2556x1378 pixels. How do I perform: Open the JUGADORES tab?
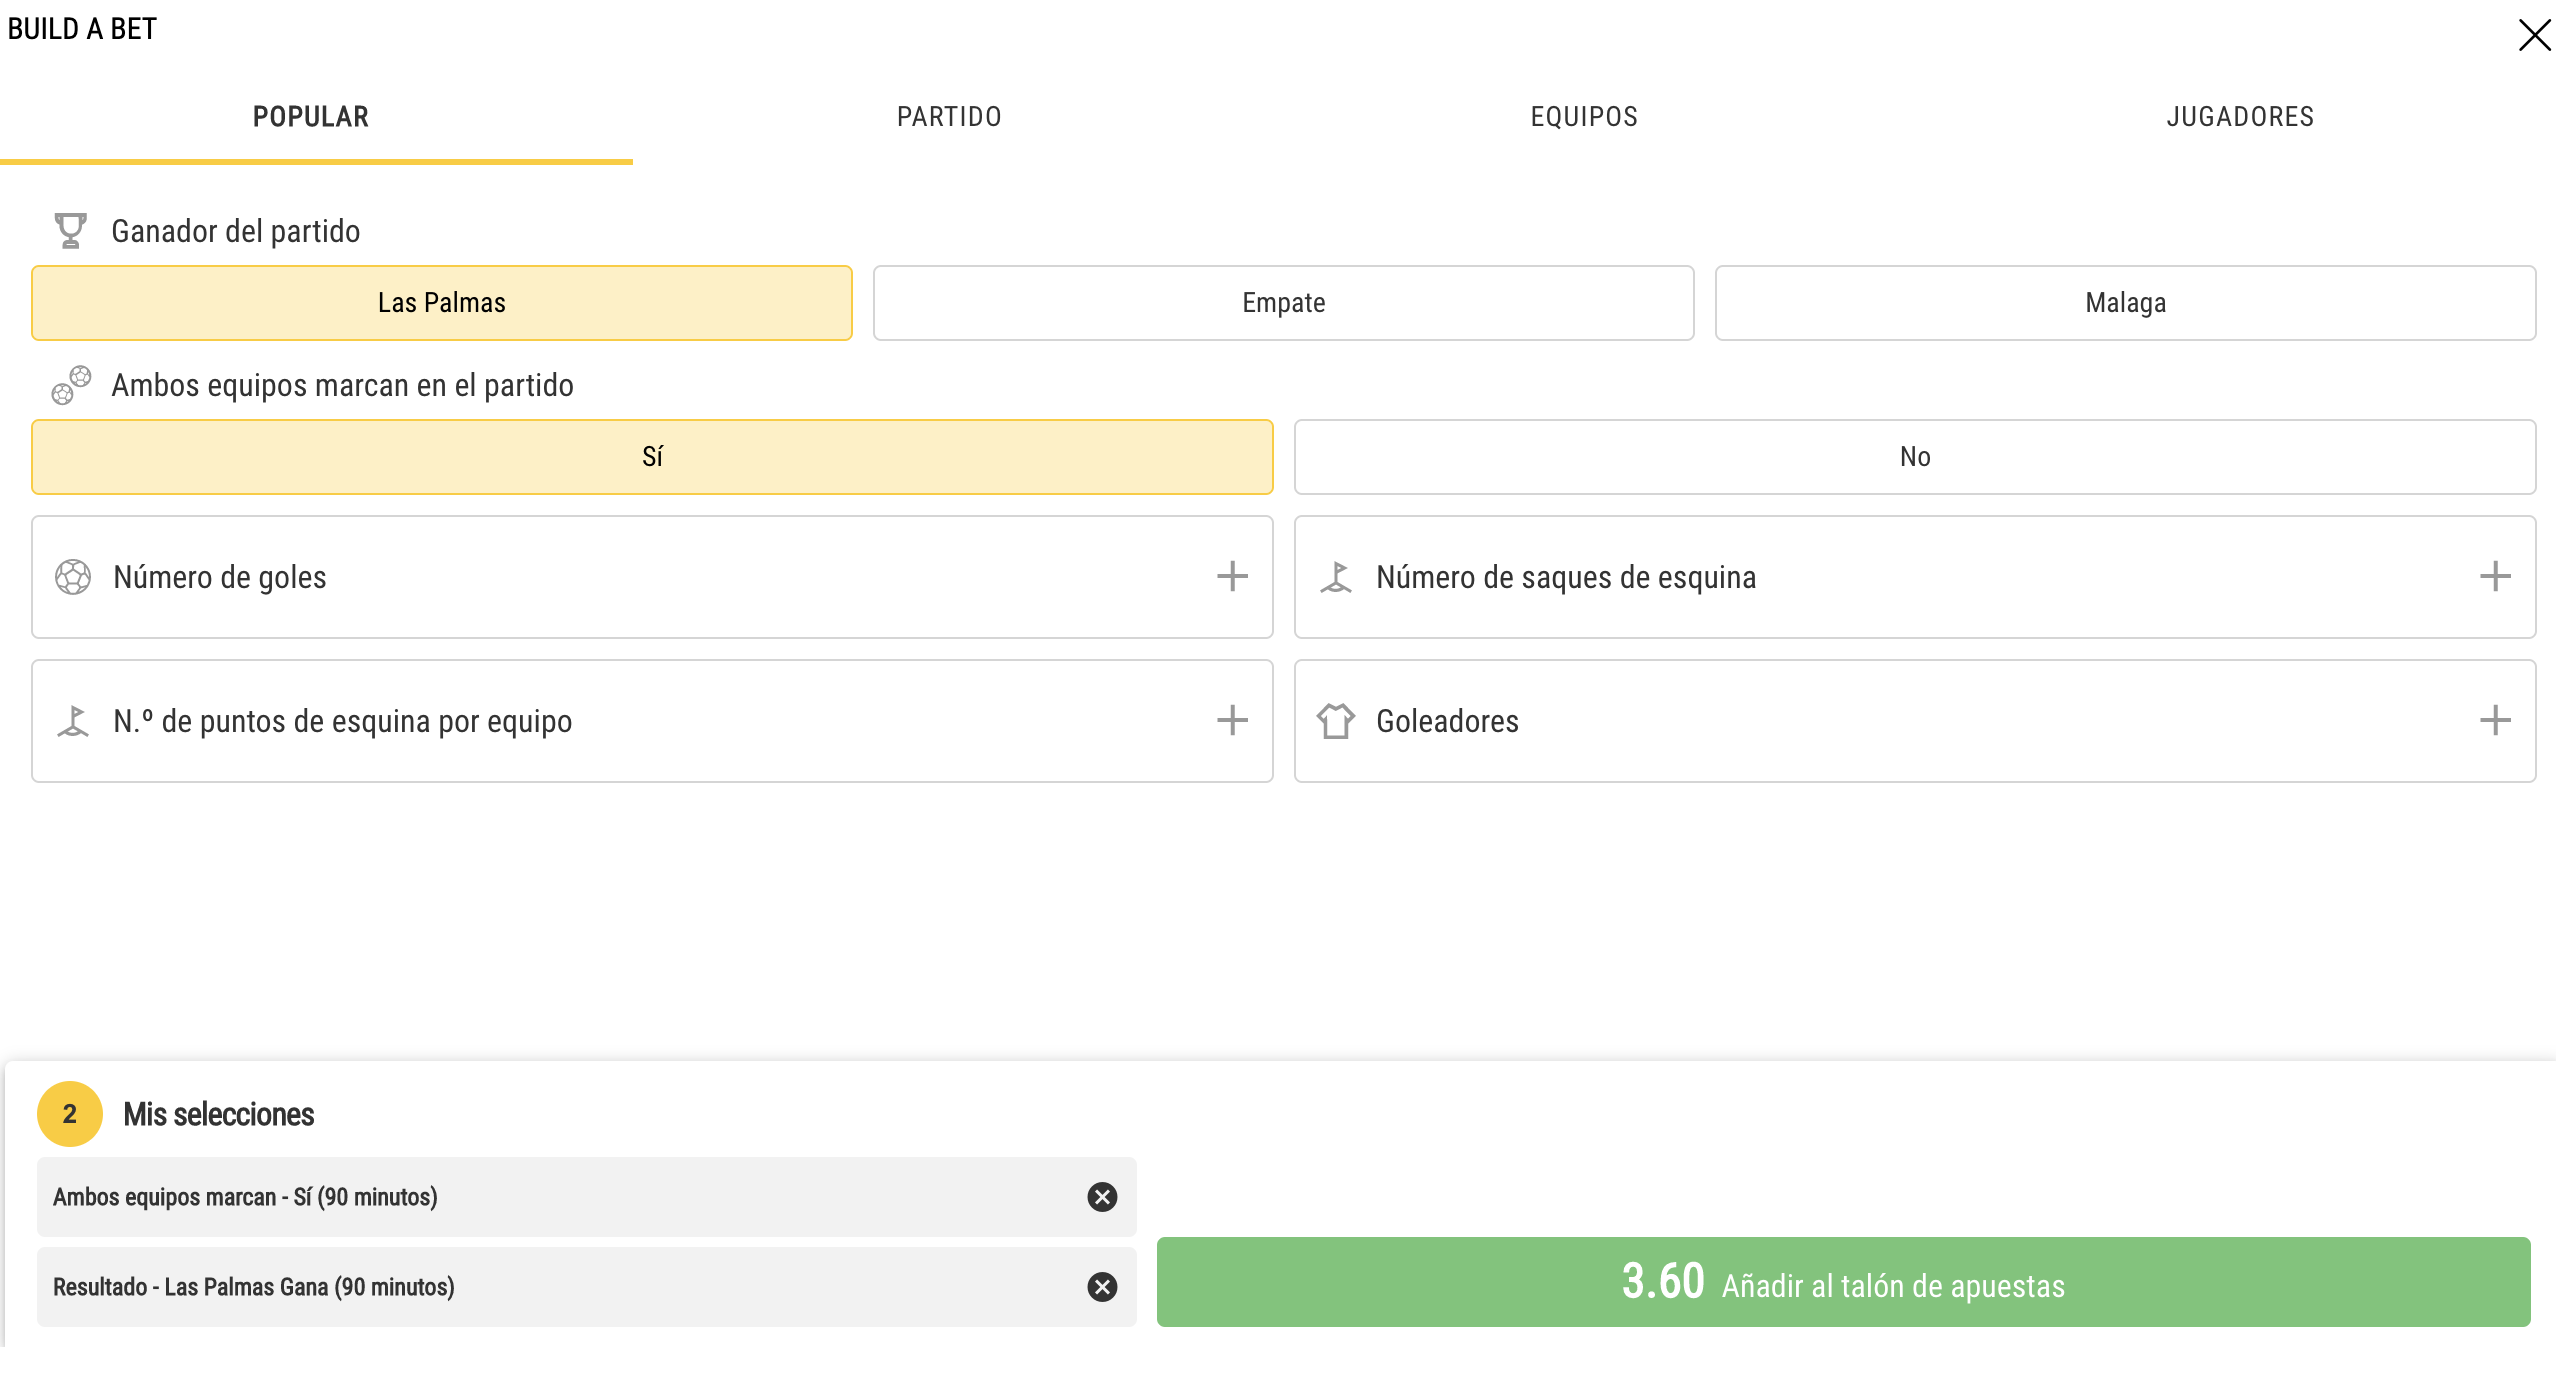pyautogui.click(x=2240, y=117)
